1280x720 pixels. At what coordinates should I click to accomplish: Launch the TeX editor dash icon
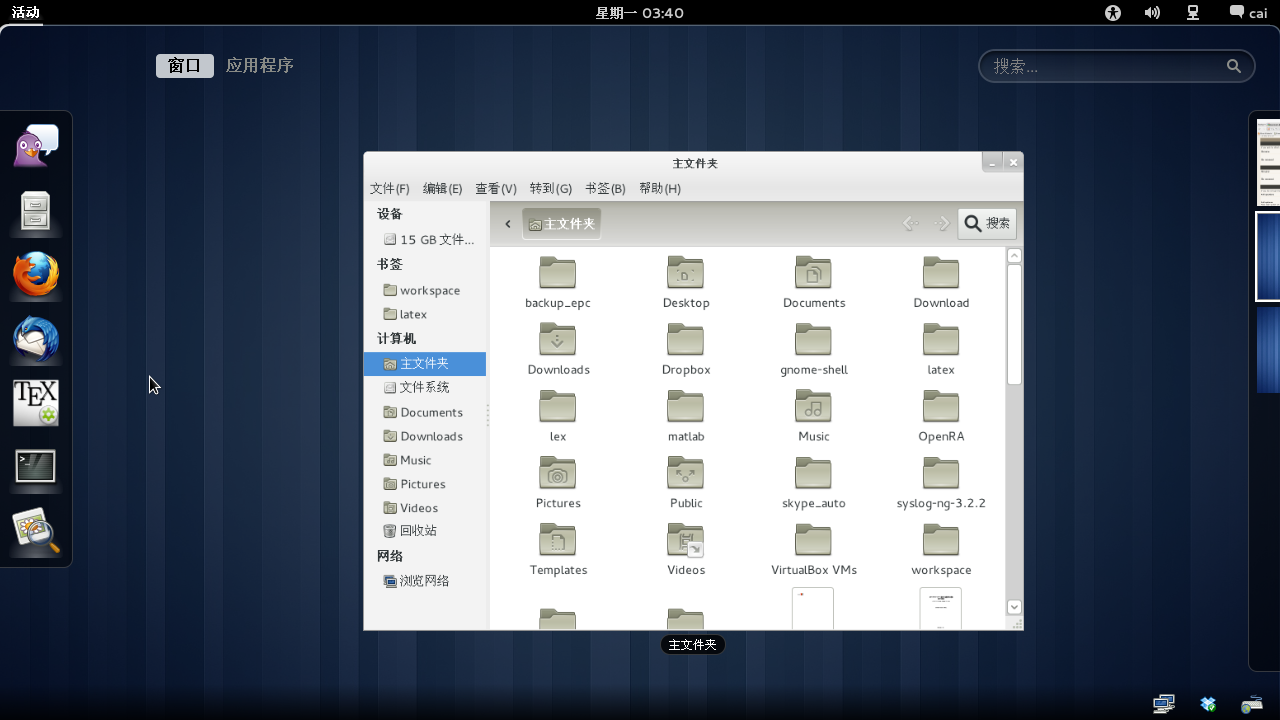coord(36,403)
